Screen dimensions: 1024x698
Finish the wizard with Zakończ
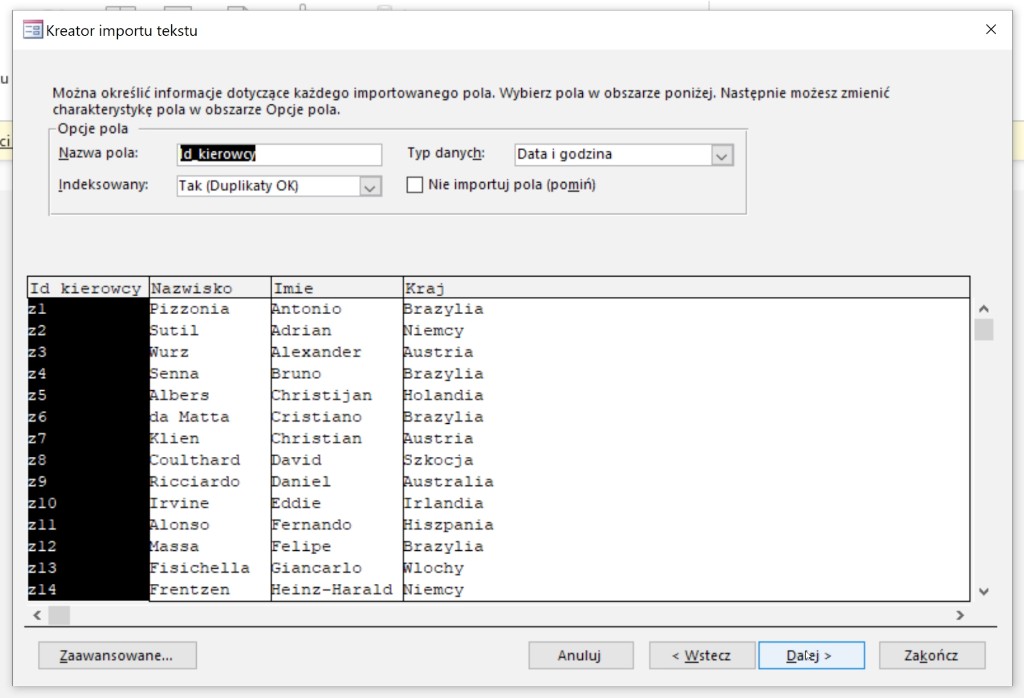pyautogui.click(x=931, y=655)
